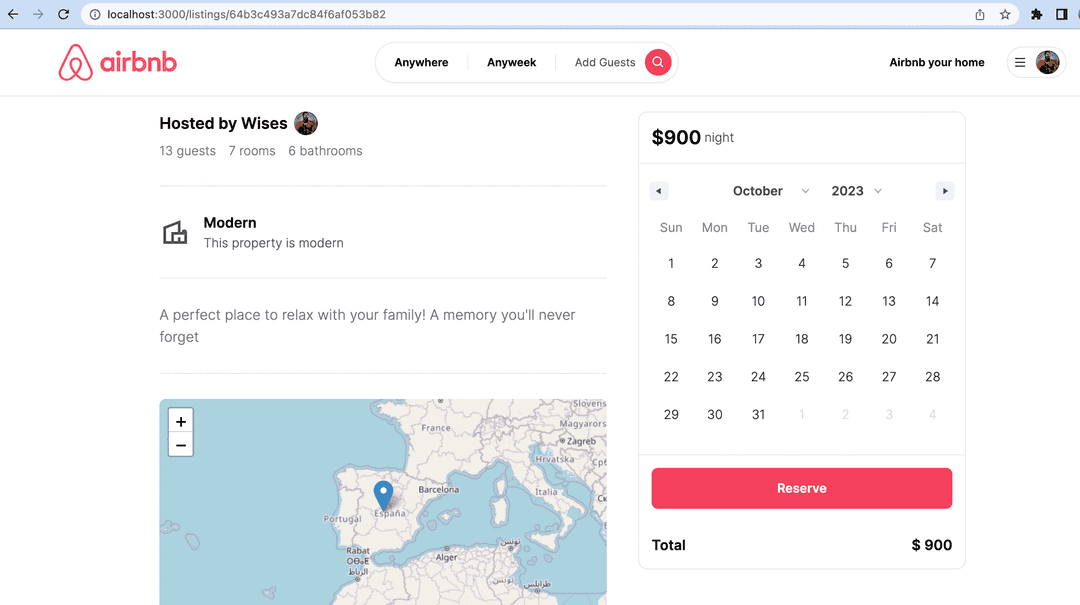Go to previous calendar month
Viewport: 1080px width, 605px height.
[x=658, y=191]
